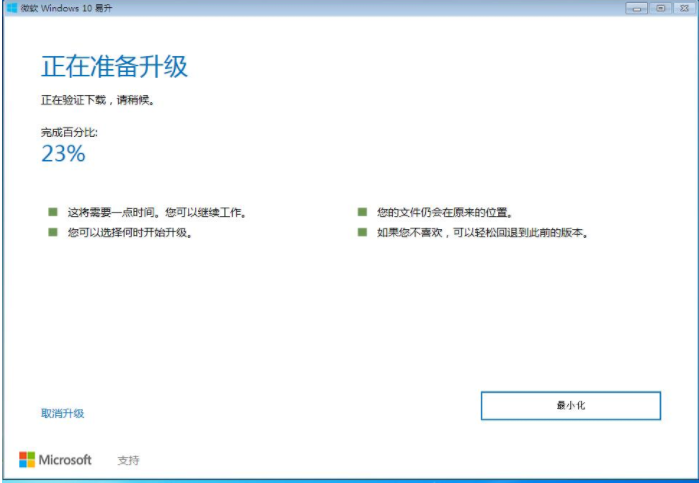Close the Windows 10 upgrade window
This screenshot has width=699, height=483.
coord(684,8)
